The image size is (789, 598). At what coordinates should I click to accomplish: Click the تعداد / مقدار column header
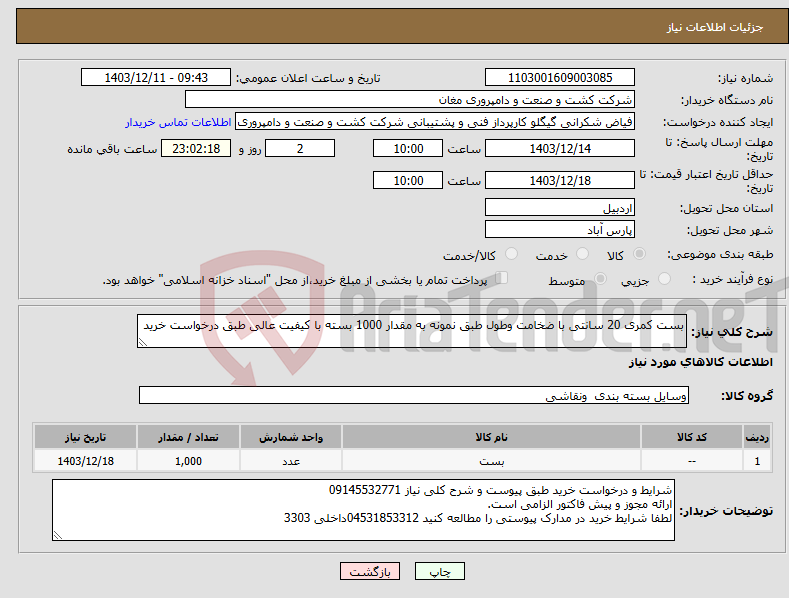[188, 436]
